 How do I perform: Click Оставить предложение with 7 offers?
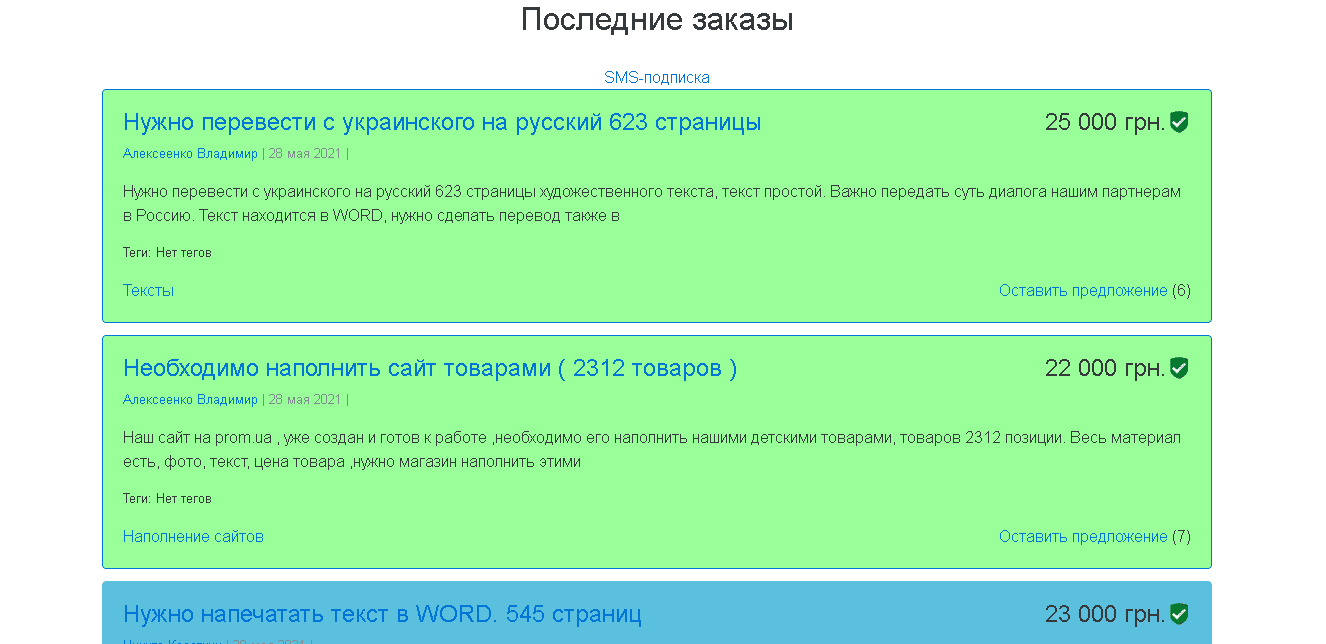coord(1082,537)
